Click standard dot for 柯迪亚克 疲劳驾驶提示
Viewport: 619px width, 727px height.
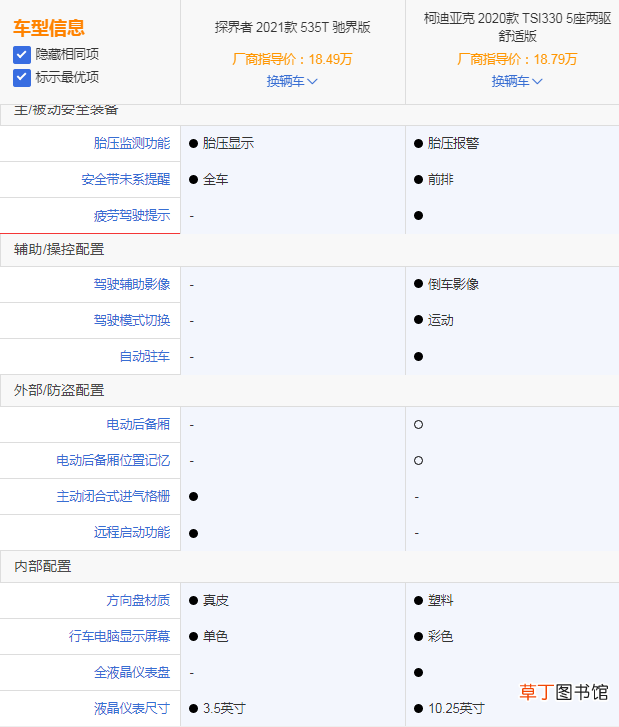pyautogui.click(x=418, y=216)
